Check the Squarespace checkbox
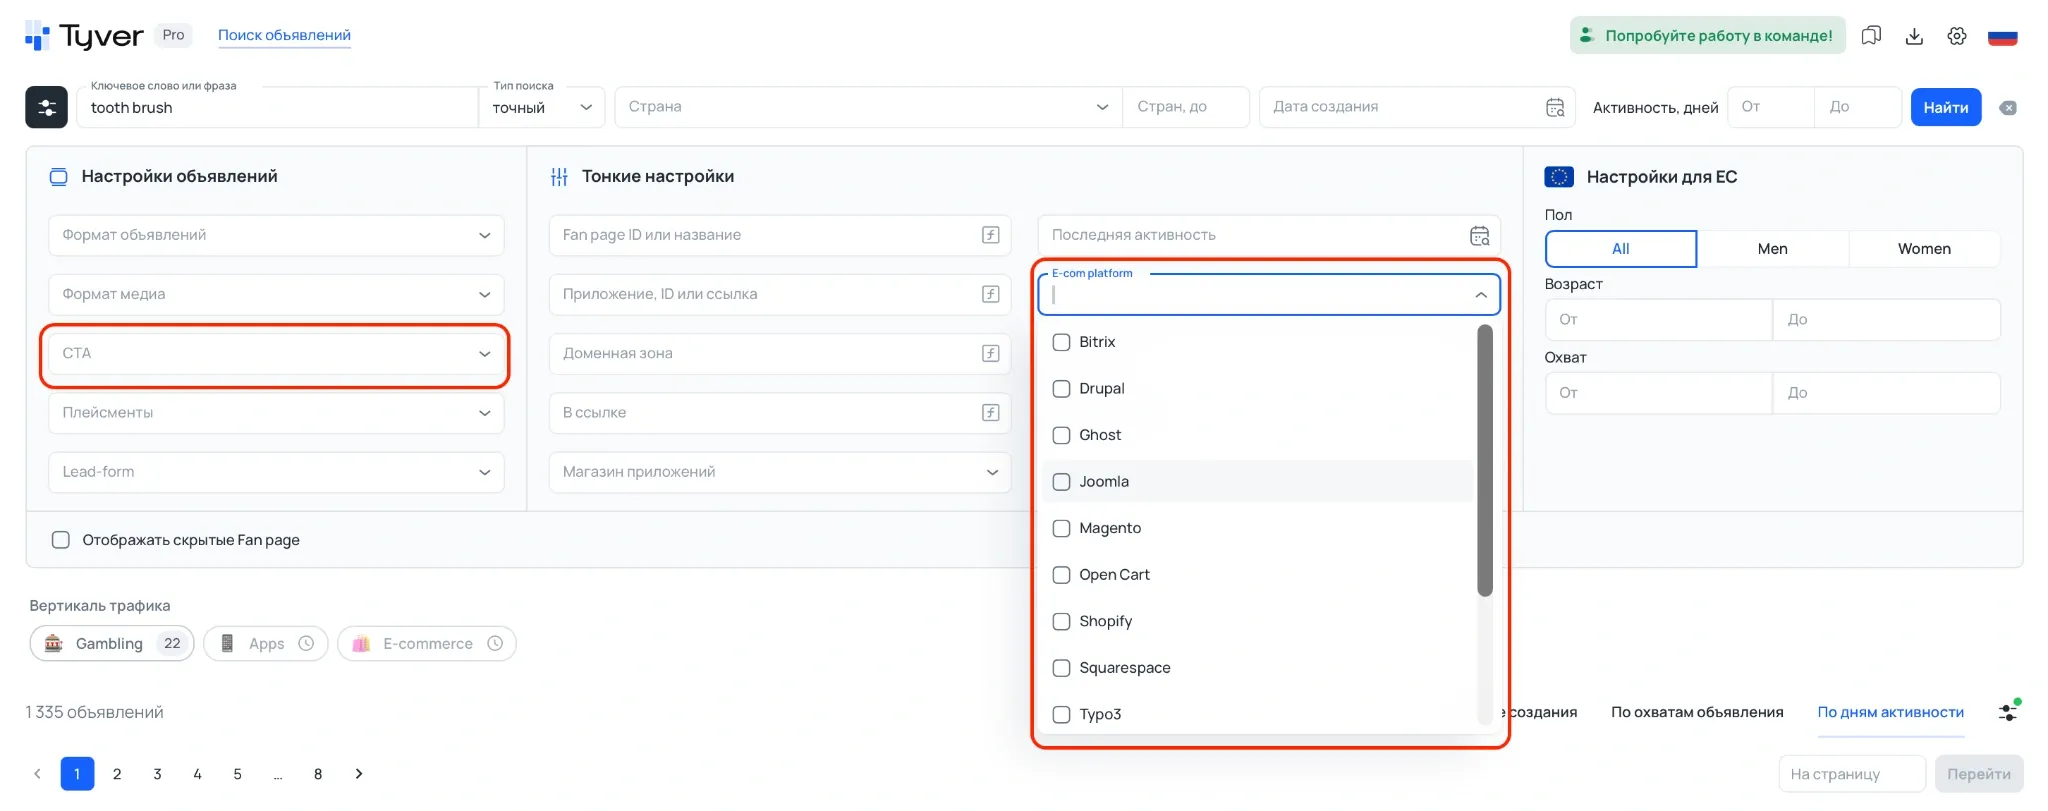The width and height of the screenshot is (2048, 811). [x=1061, y=668]
